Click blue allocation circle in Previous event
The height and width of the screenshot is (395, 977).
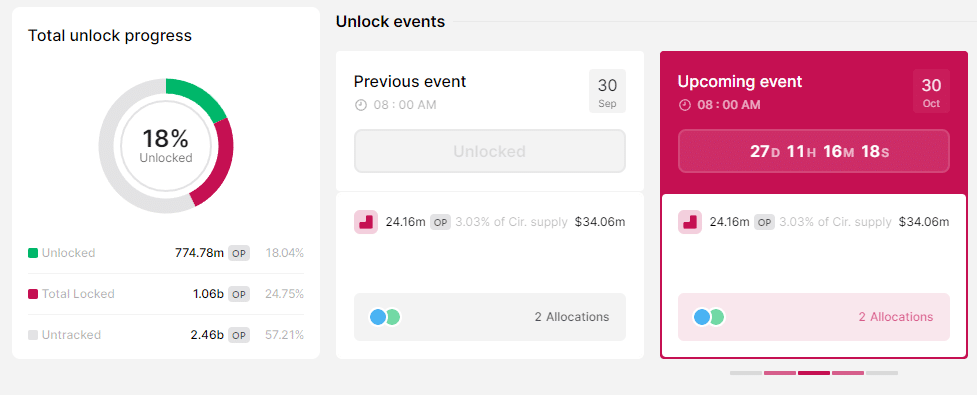(x=378, y=317)
